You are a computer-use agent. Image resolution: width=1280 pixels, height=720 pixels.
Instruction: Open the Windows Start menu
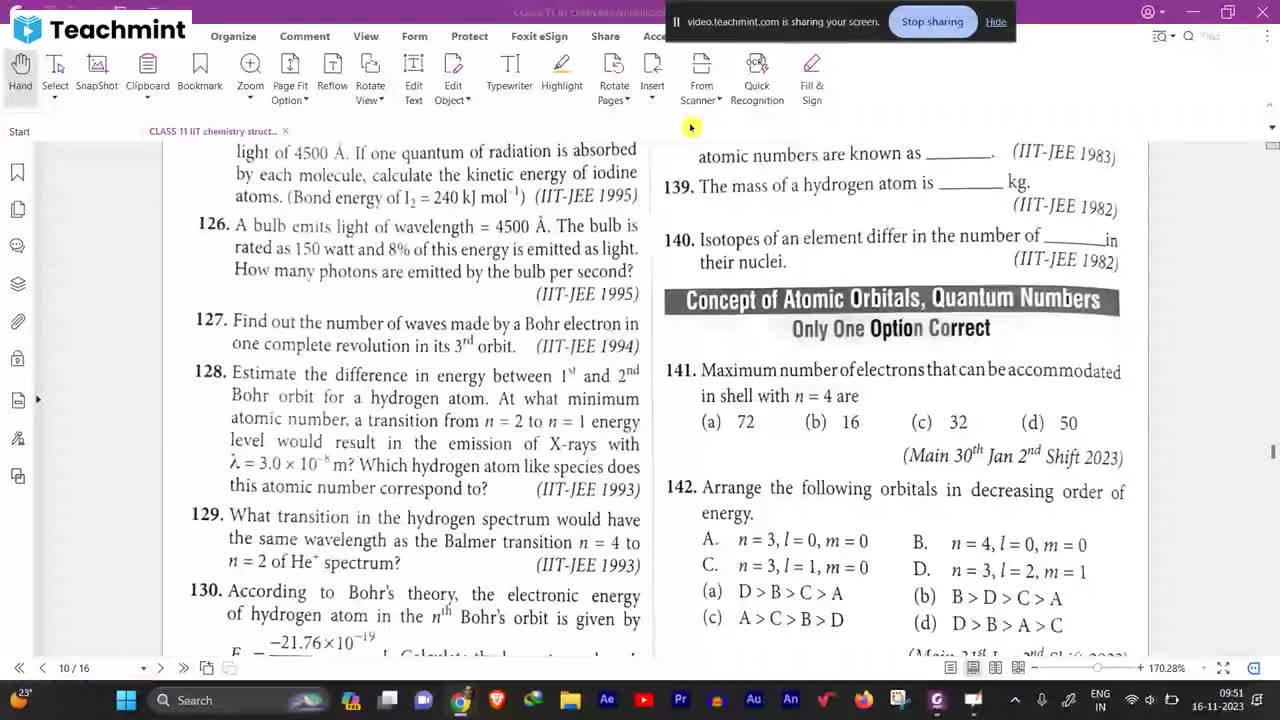[126, 700]
